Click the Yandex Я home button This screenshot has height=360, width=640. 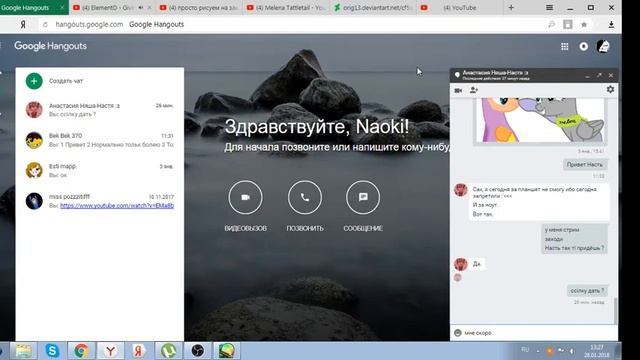pos(23,24)
